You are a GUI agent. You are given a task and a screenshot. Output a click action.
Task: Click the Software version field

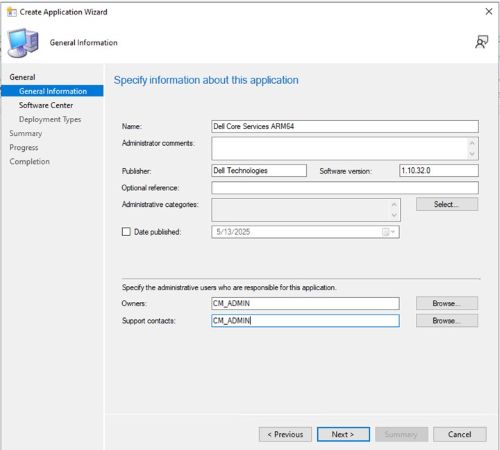pos(439,170)
